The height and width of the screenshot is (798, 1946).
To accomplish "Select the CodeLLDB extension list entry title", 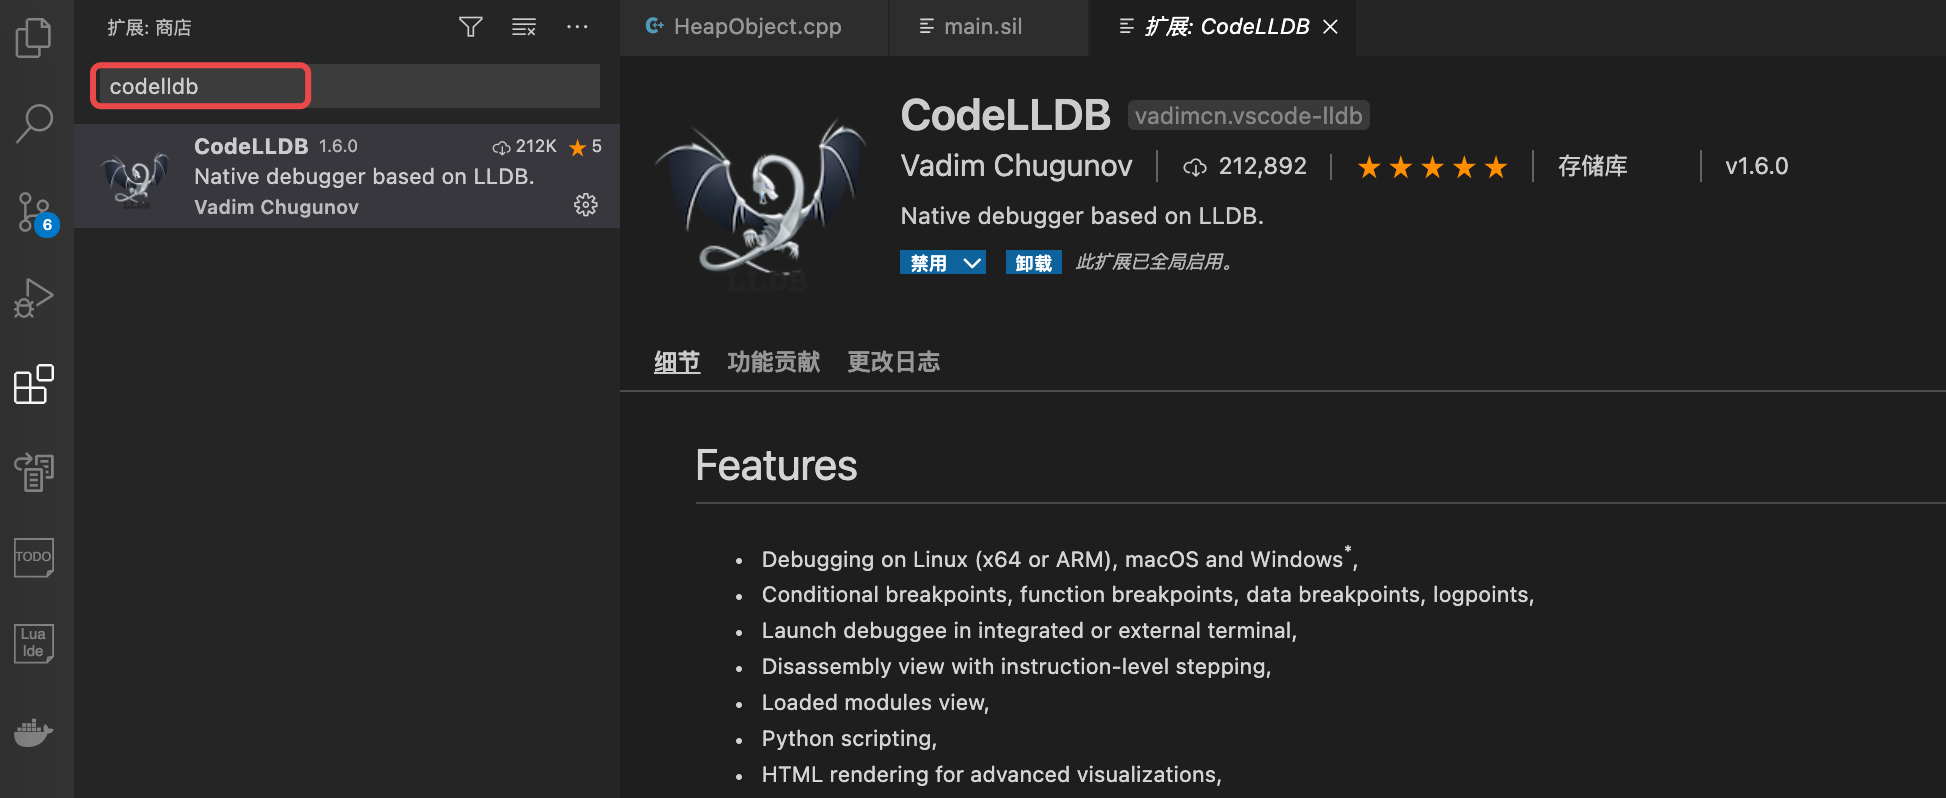I will click(251, 146).
